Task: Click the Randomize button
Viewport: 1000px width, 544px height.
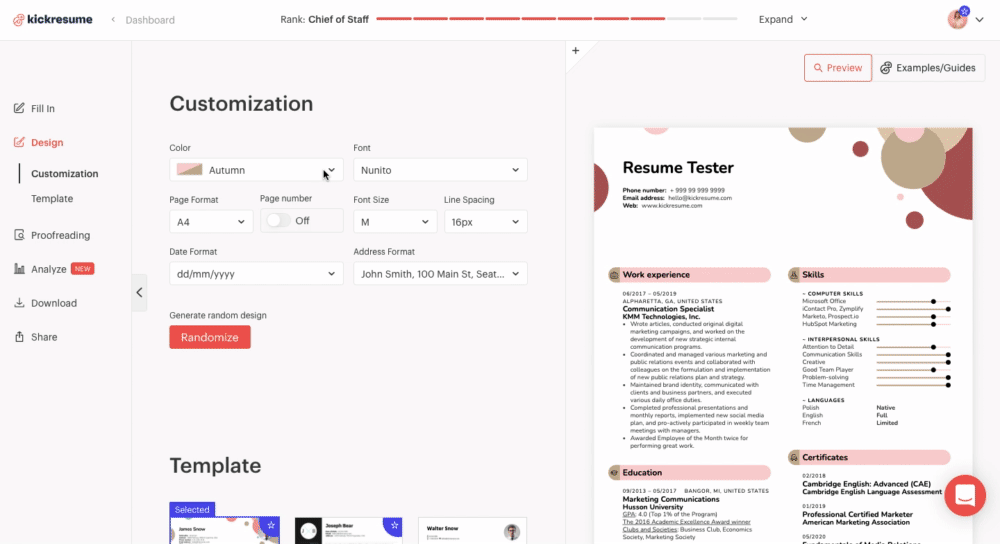Action: [x=210, y=337]
